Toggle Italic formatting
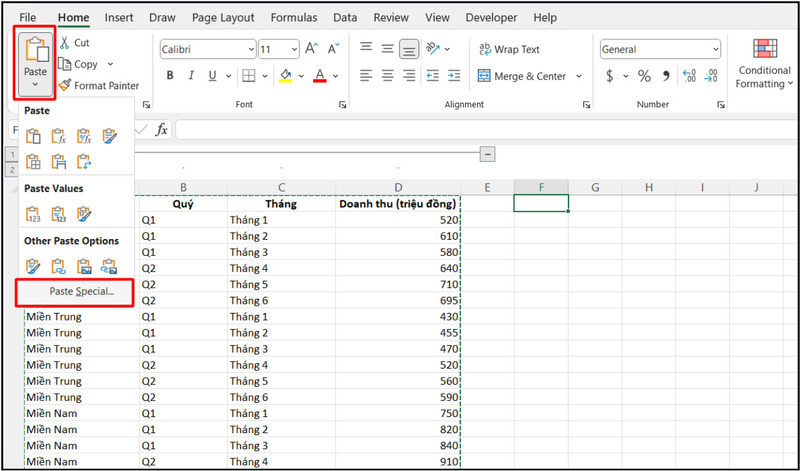800x471 pixels. 191,76
